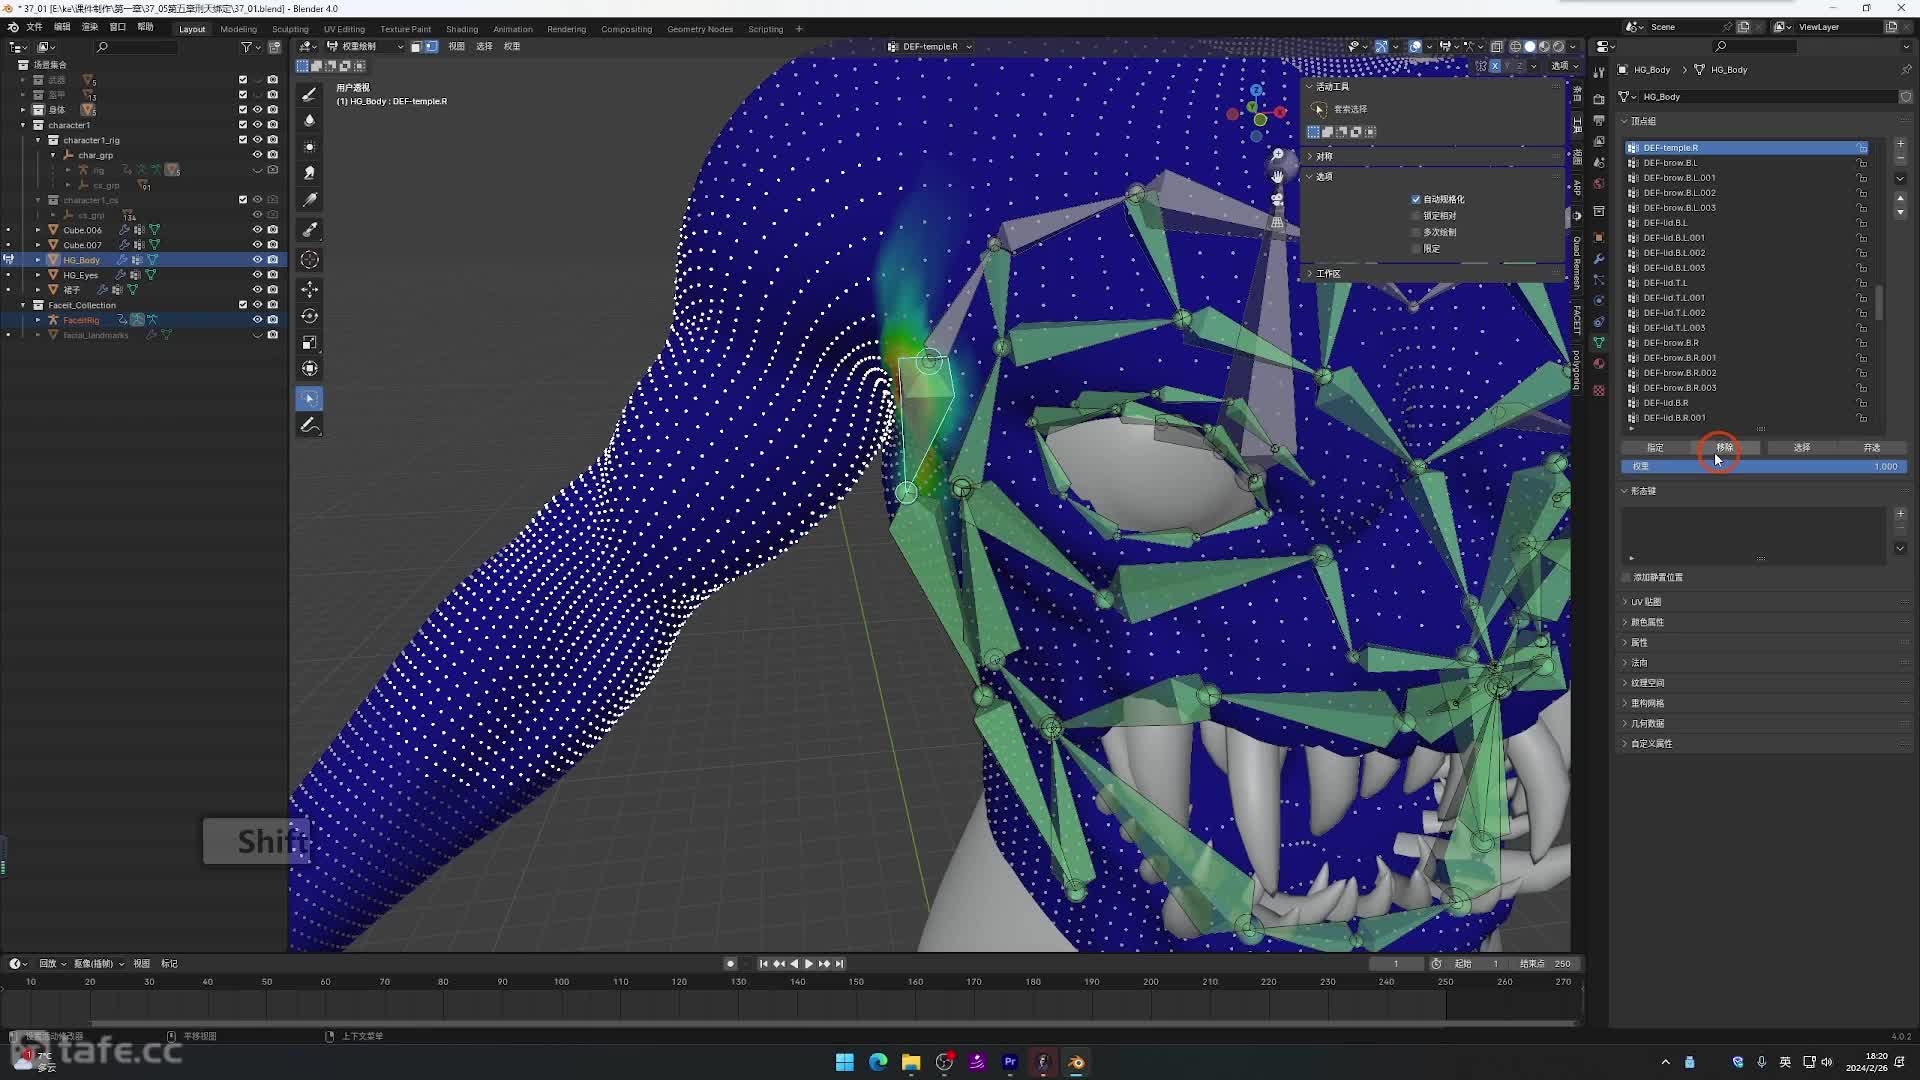This screenshot has width=1920, height=1080.
Task: Select the Smear weight tool
Action: pyautogui.click(x=310, y=173)
